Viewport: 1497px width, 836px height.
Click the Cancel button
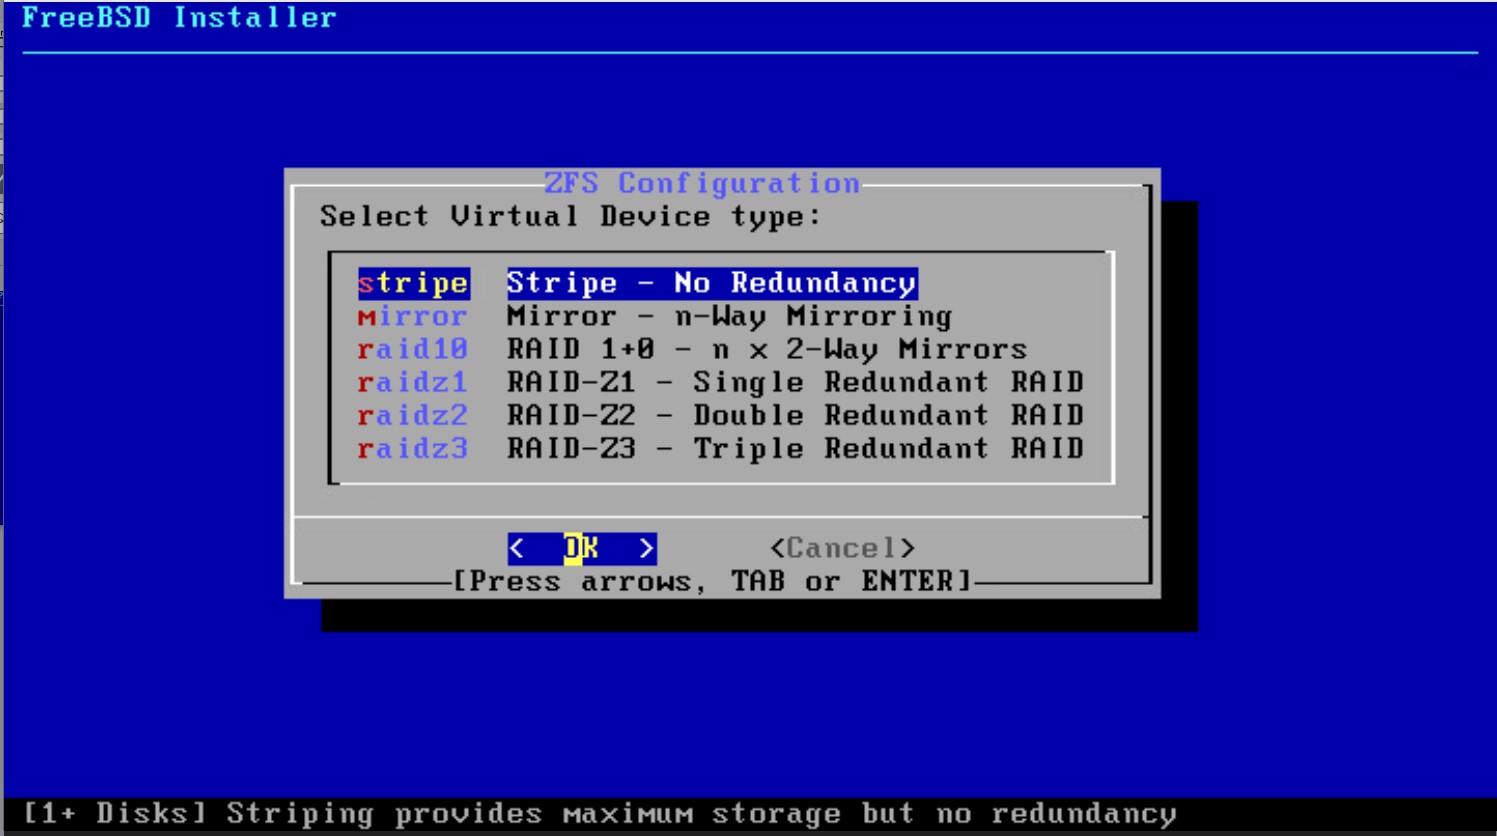842,548
